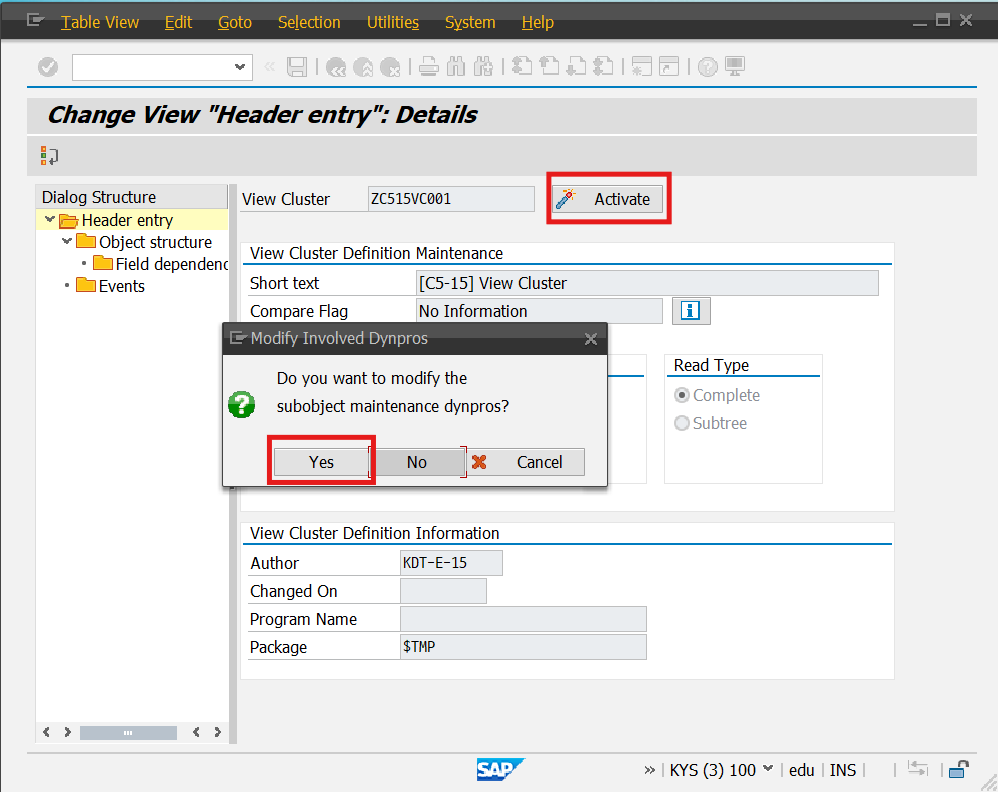Click the Package field $TMP

pyautogui.click(x=523, y=647)
